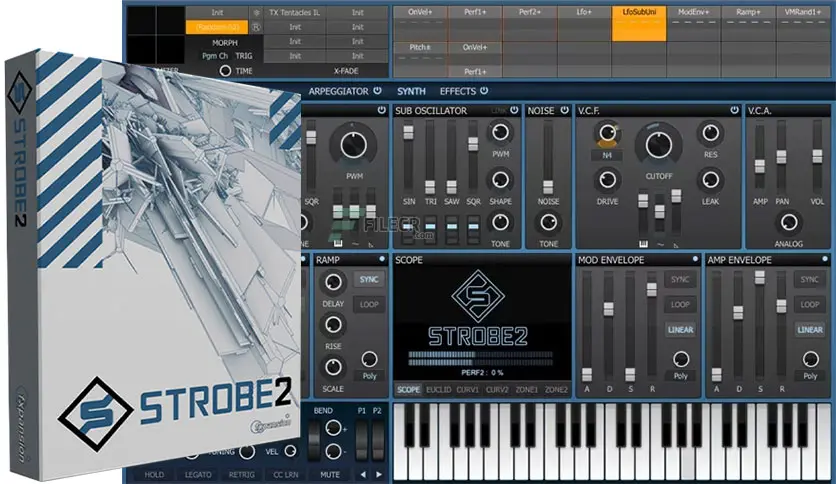Select the EUCLID scope tab
Screen dimensions: 836x484
coord(439,389)
